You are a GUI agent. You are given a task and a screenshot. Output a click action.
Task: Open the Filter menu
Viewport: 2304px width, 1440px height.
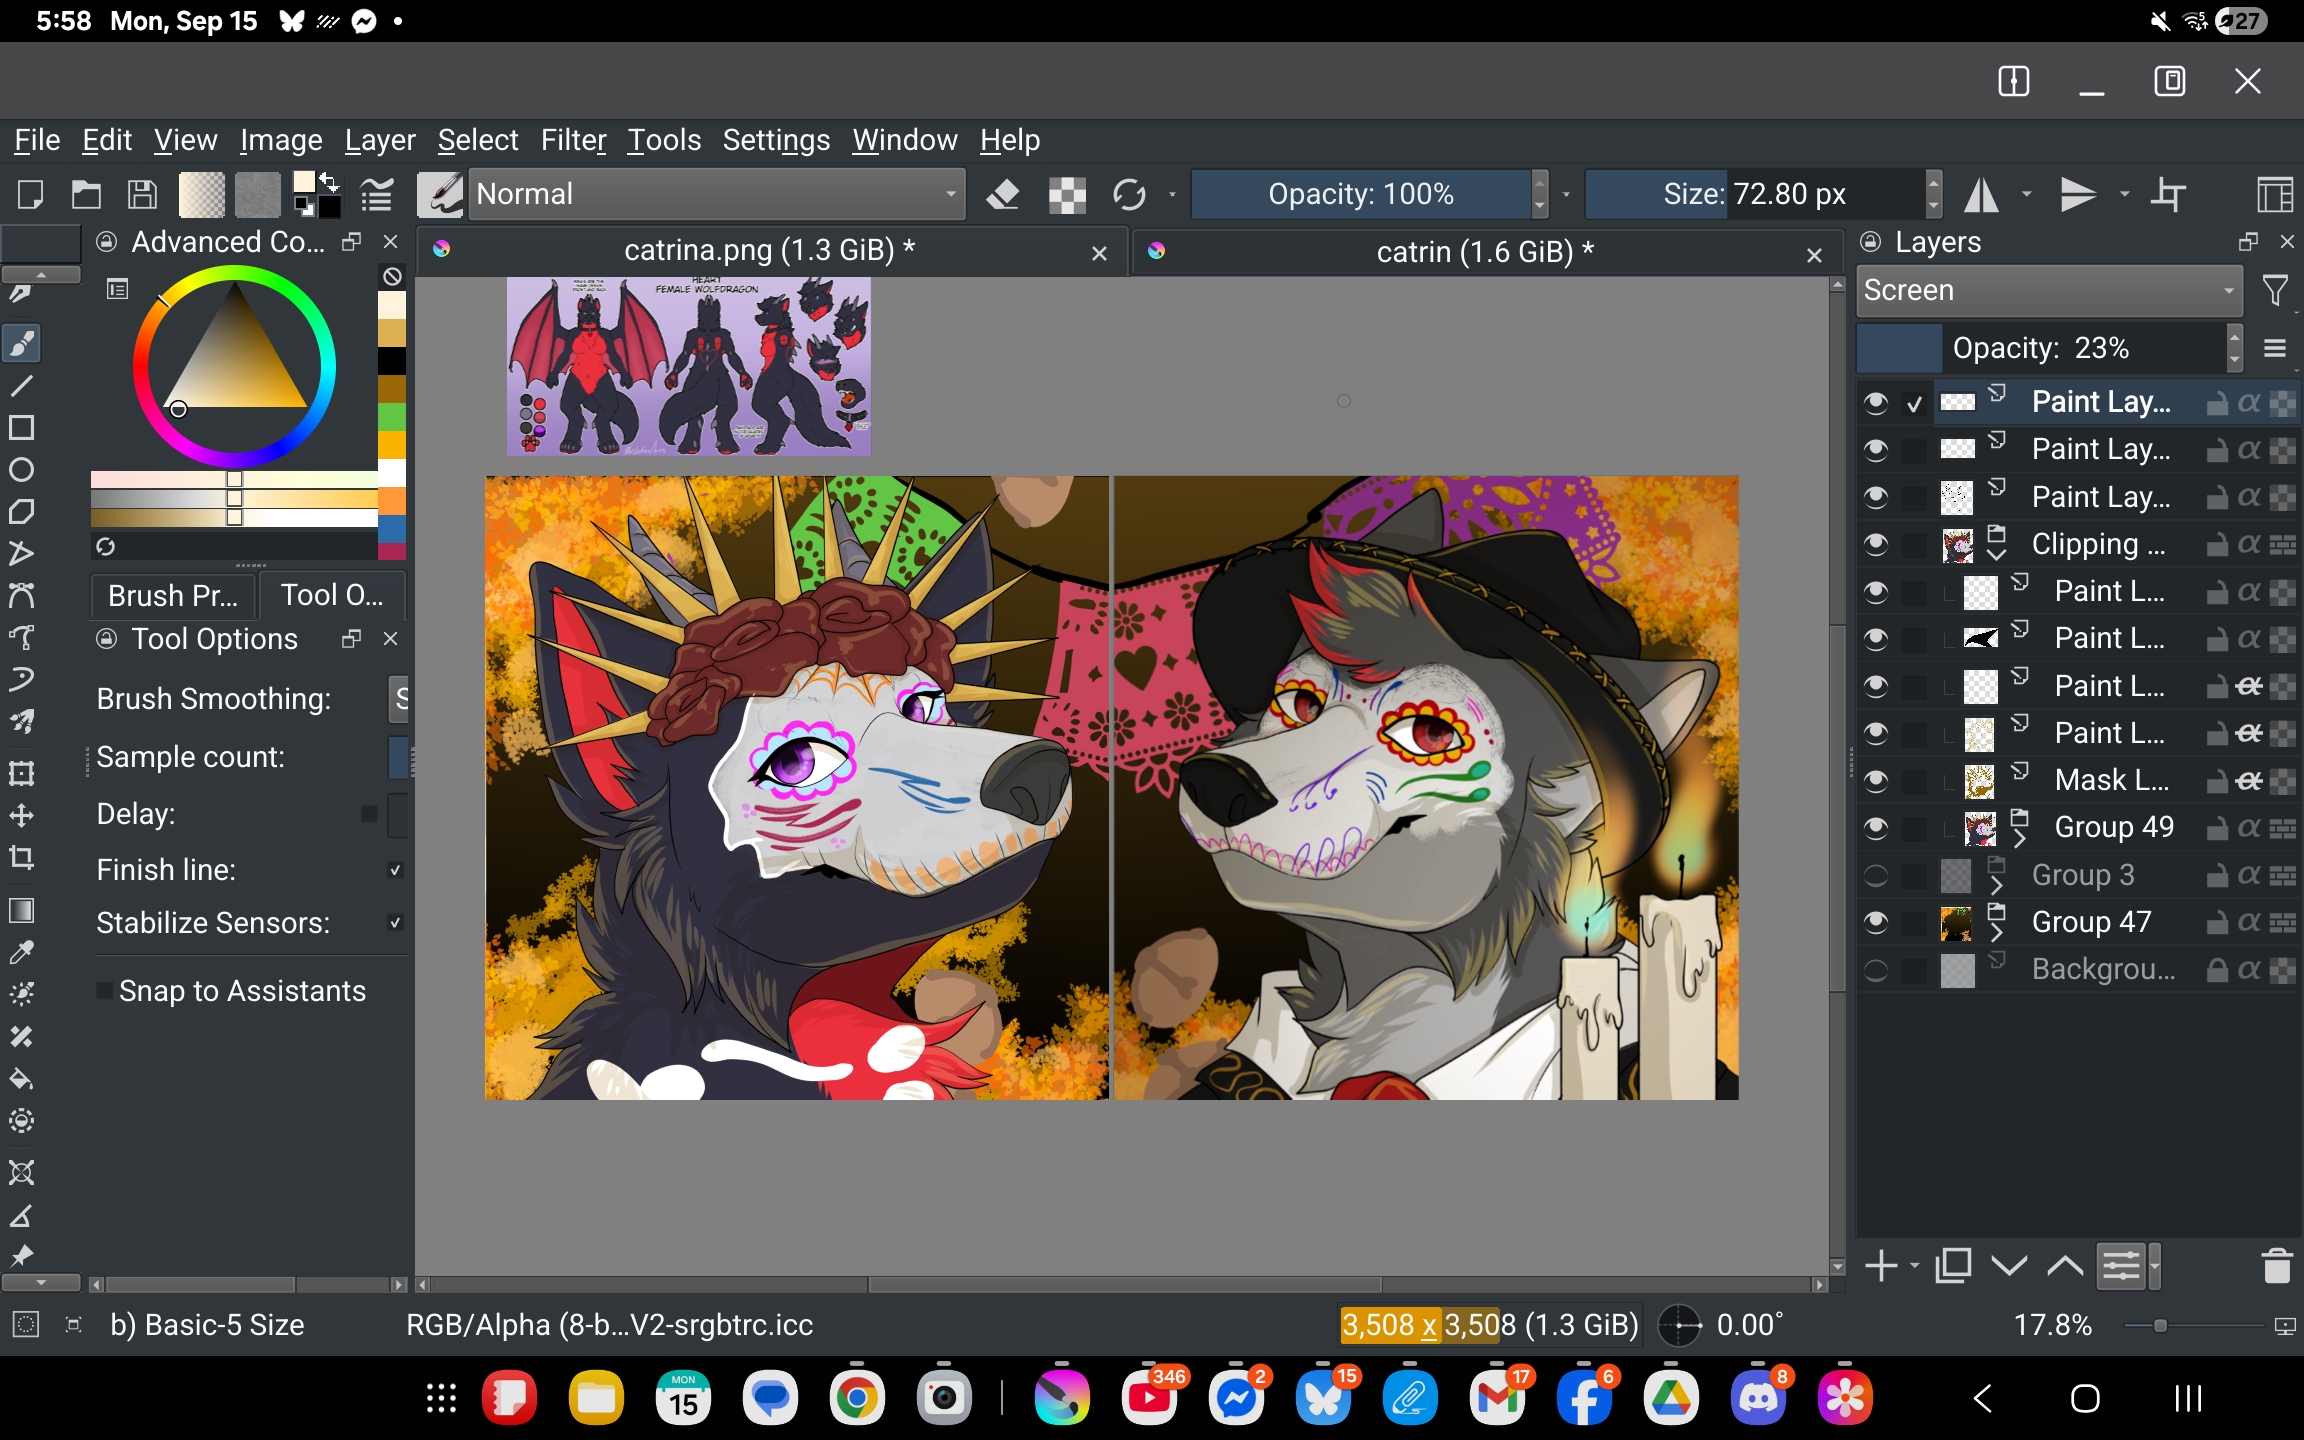[x=573, y=140]
